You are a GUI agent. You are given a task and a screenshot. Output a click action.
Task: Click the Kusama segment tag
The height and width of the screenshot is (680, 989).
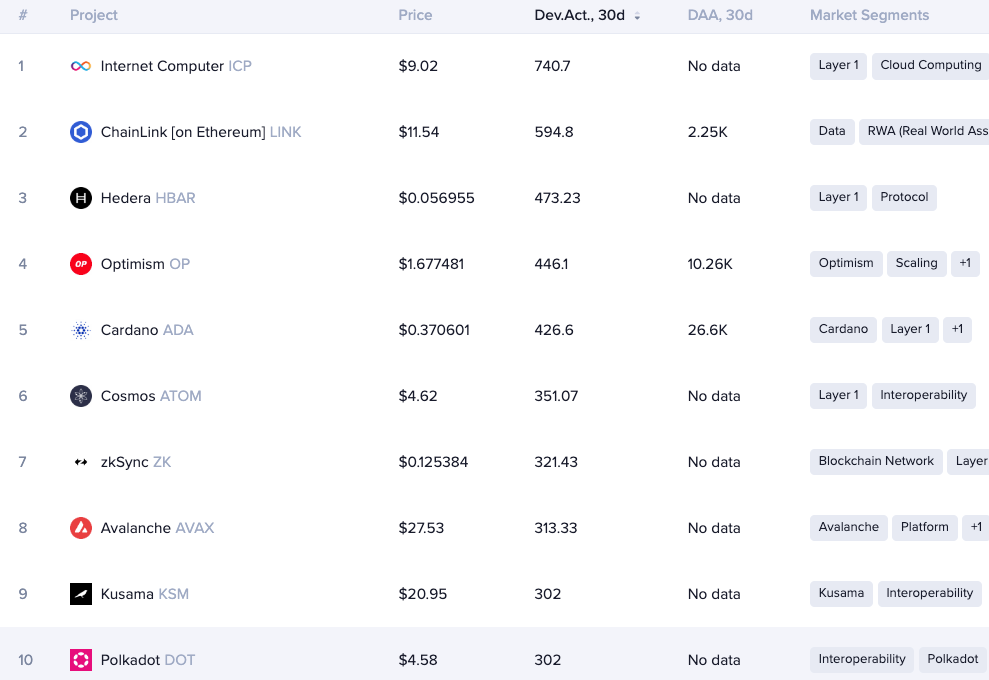tap(841, 594)
